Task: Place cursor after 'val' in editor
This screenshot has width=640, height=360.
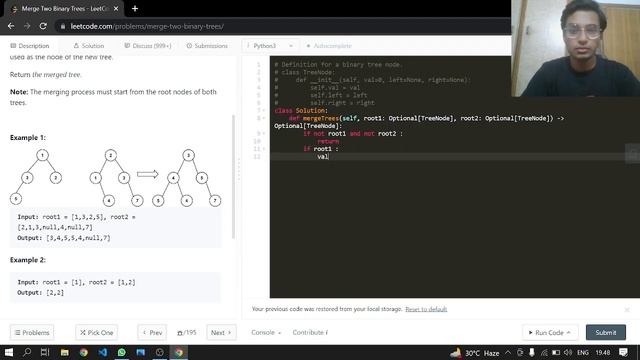Action: 329,157
